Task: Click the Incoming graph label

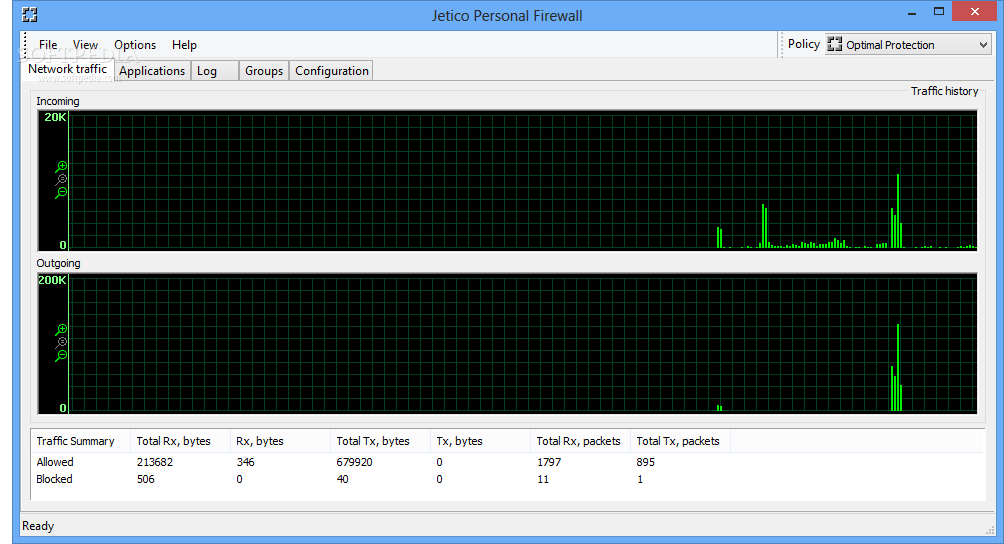Action: [x=58, y=101]
